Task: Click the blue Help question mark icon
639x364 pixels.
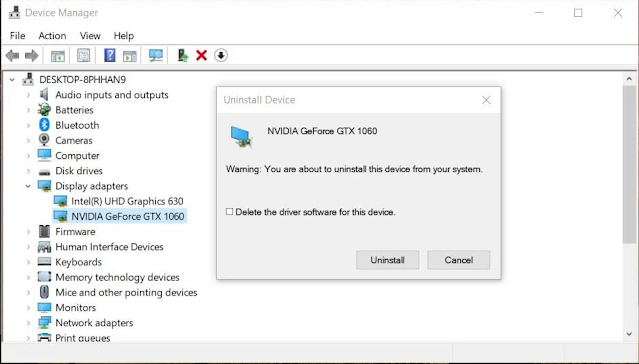Action: (x=110, y=55)
